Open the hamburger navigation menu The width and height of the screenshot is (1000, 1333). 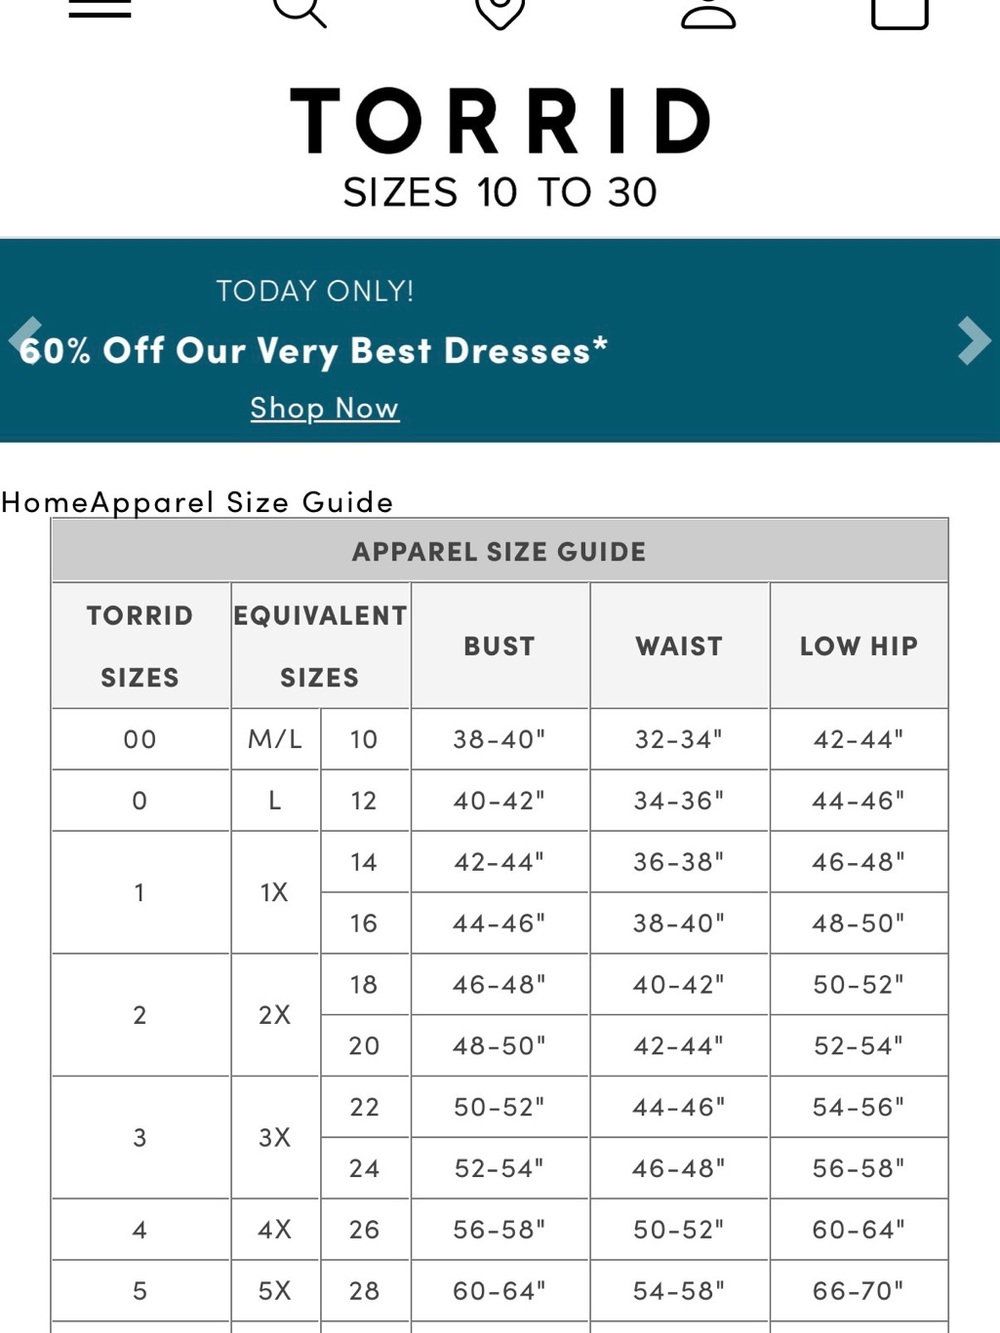[100, 8]
